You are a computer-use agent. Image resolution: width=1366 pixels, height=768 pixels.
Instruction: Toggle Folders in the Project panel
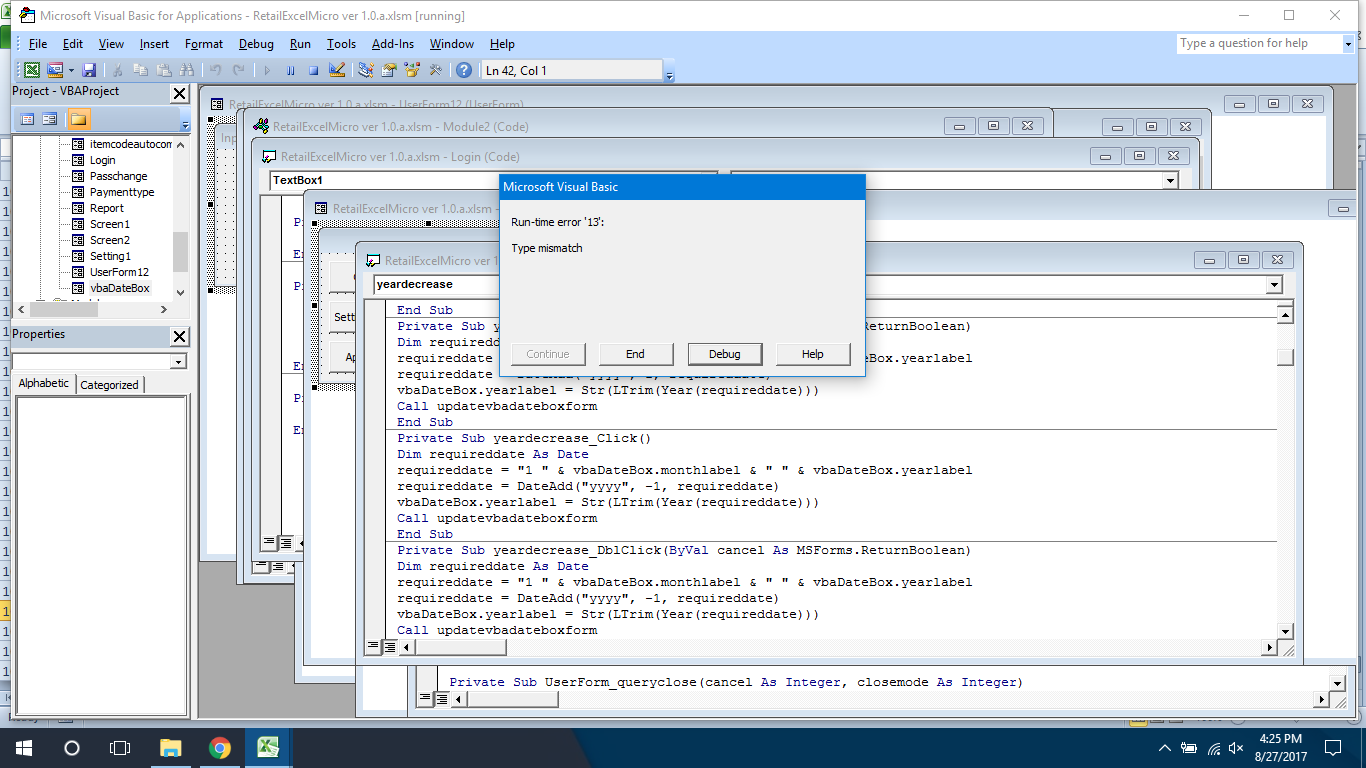[x=78, y=119]
